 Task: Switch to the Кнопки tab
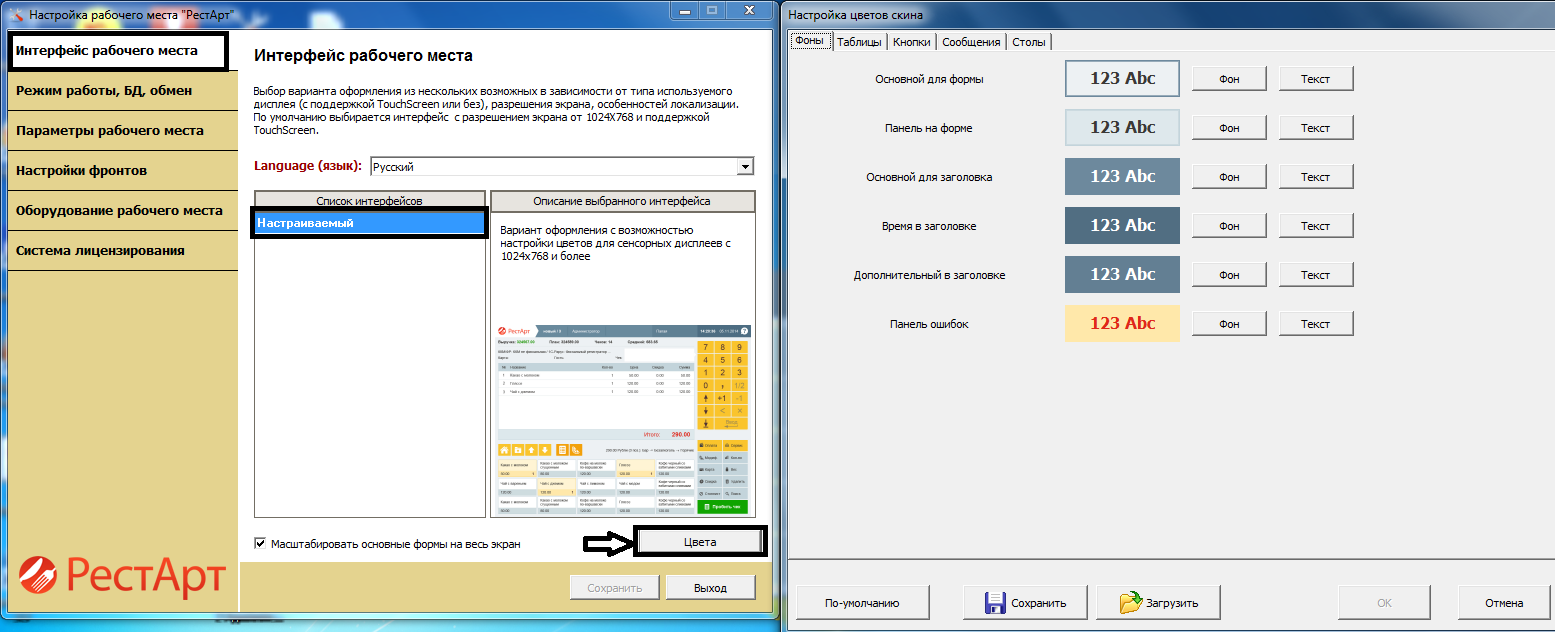pyautogui.click(x=912, y=42)
